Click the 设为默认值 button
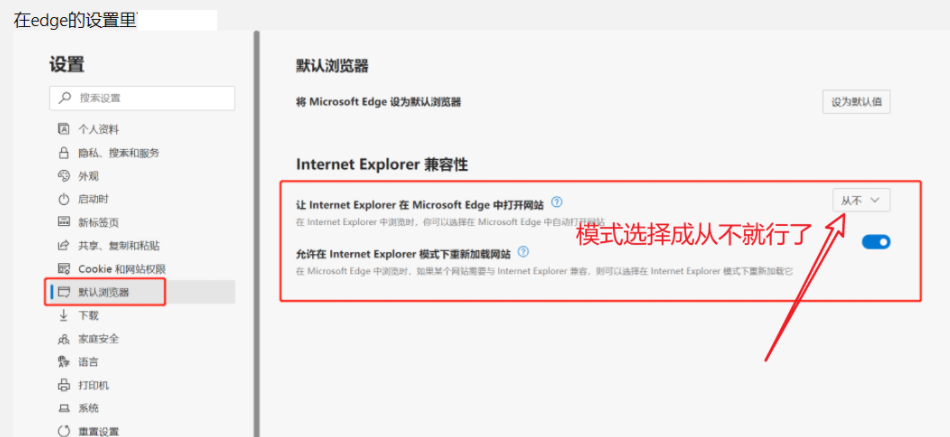Image resolution: width=950 pixels, height=437 pixels. click(856, 102)
